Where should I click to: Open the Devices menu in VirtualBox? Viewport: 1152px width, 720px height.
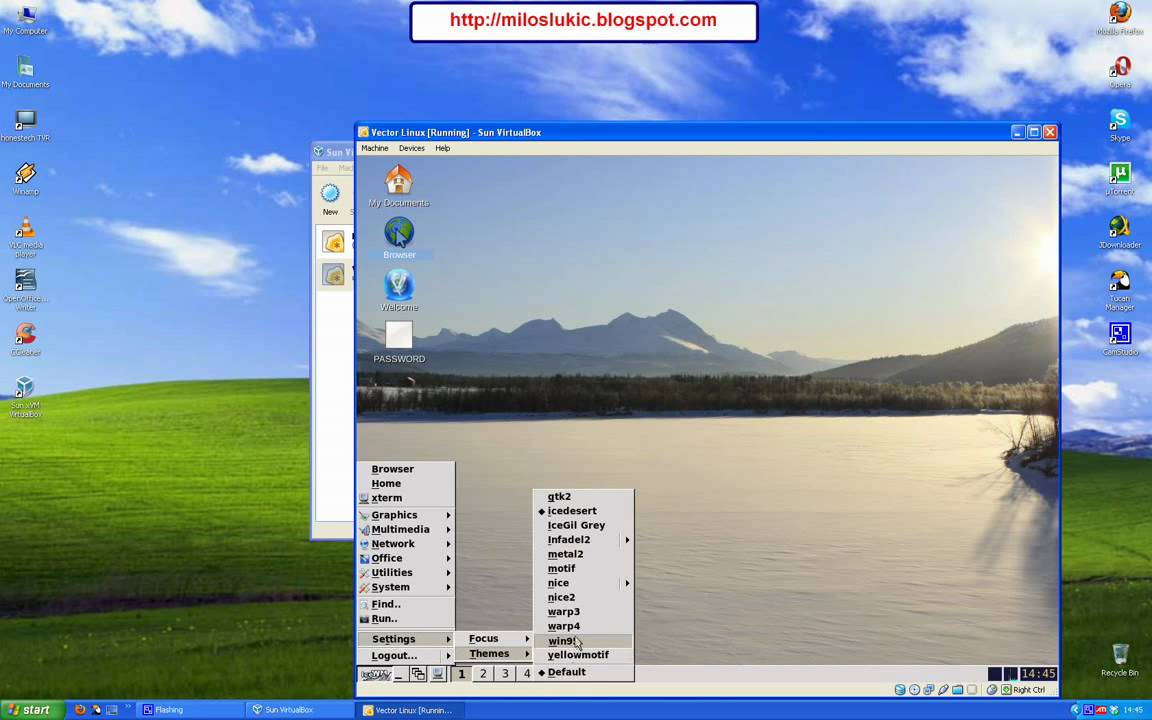[411, 148]
